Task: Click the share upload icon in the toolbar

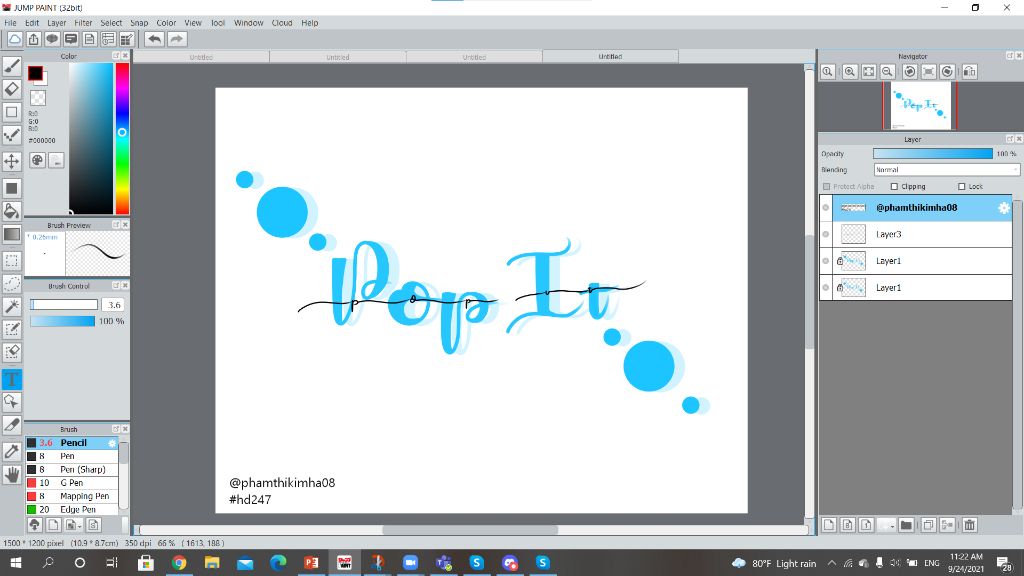Action: click(x=33, y=39)
